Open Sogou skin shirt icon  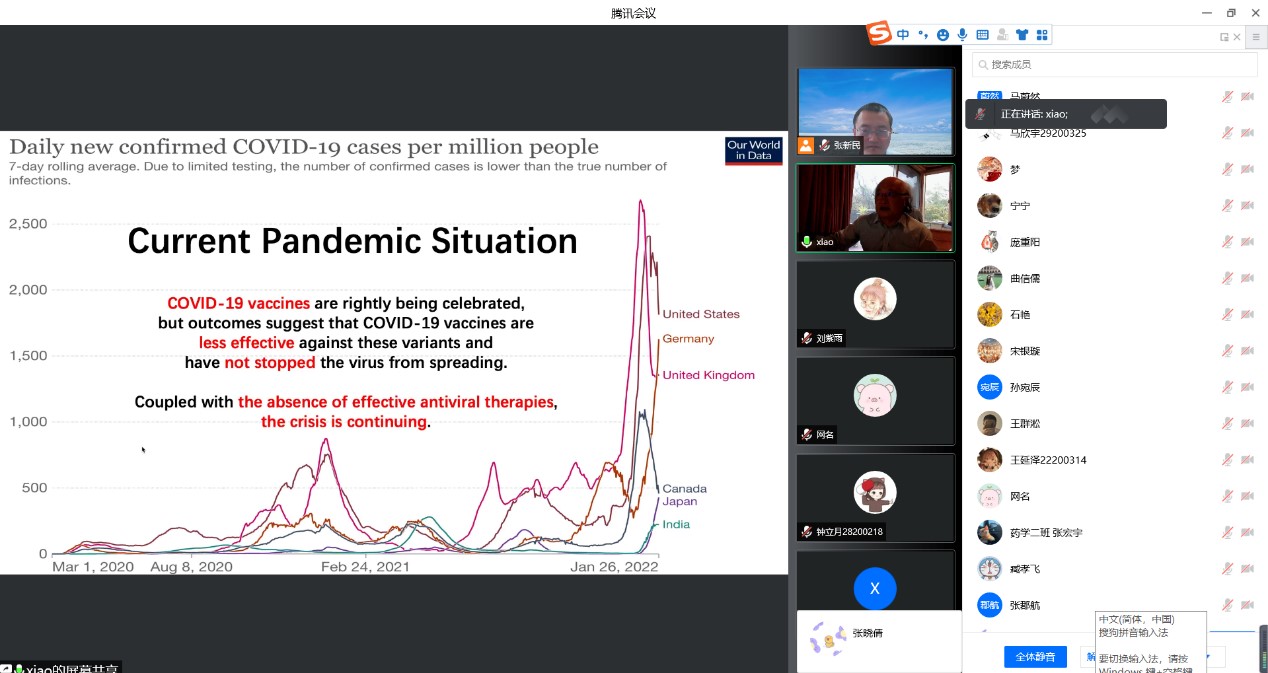coord(1021,35)
